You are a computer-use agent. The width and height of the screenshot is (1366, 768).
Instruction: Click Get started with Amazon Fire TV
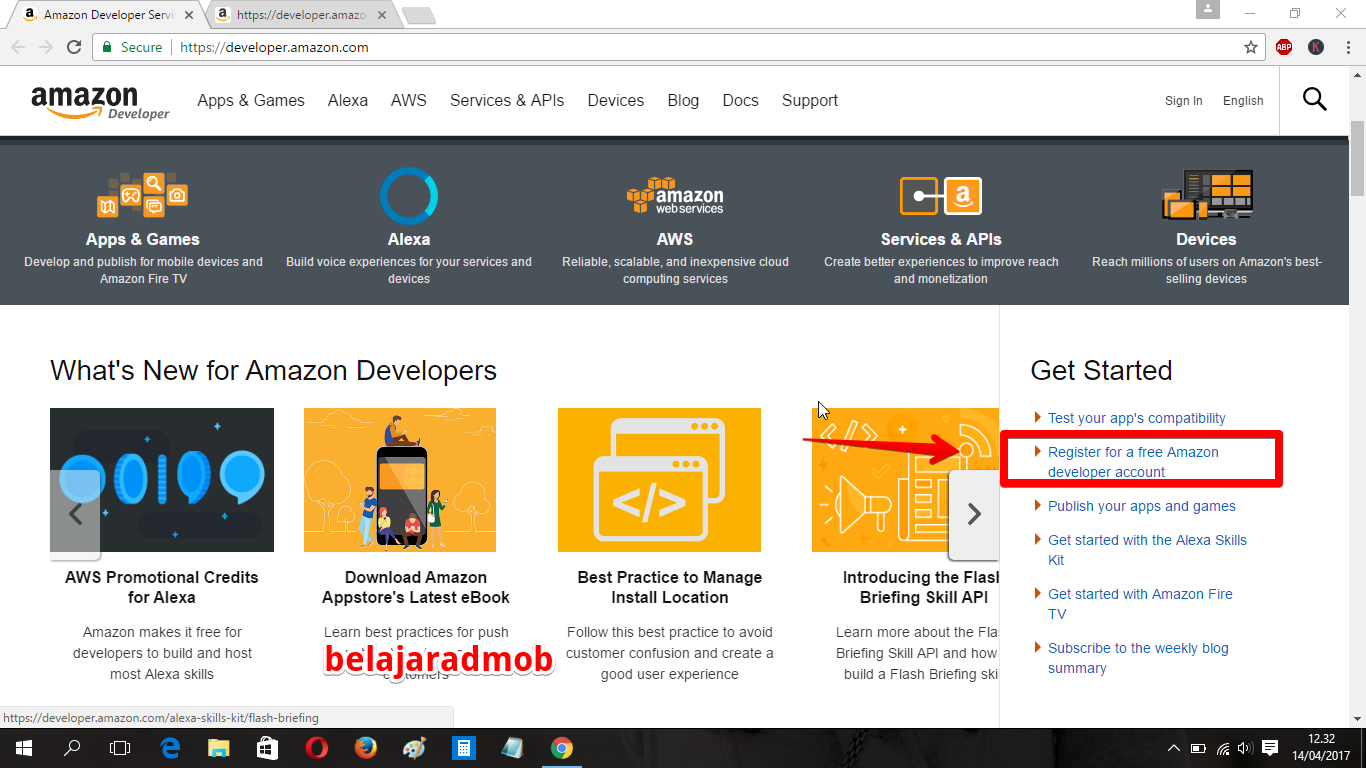[x=1140, y=604]
